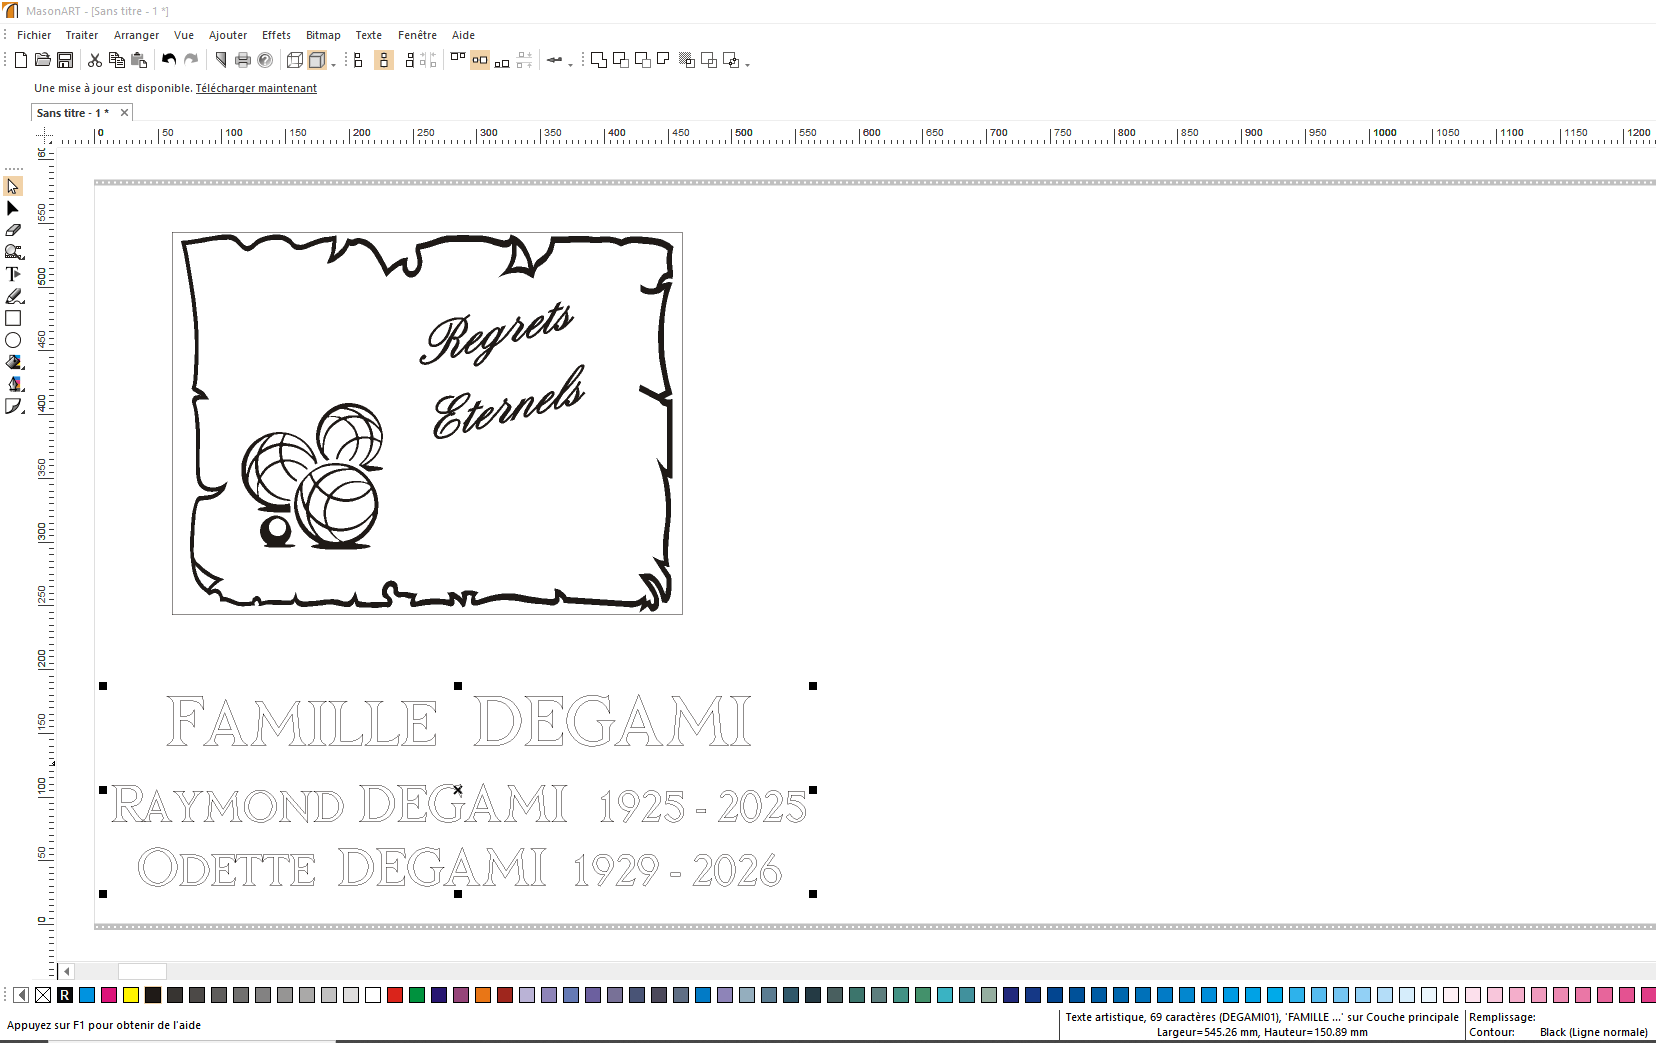Open the Print dialog from toolbar
1656x1043 pixels.
click(x=242, y=60)
